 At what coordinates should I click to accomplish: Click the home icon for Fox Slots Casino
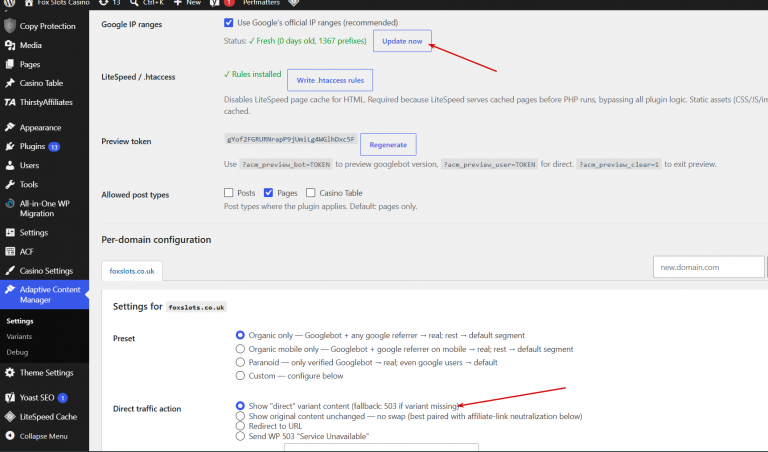pos(29,3)
